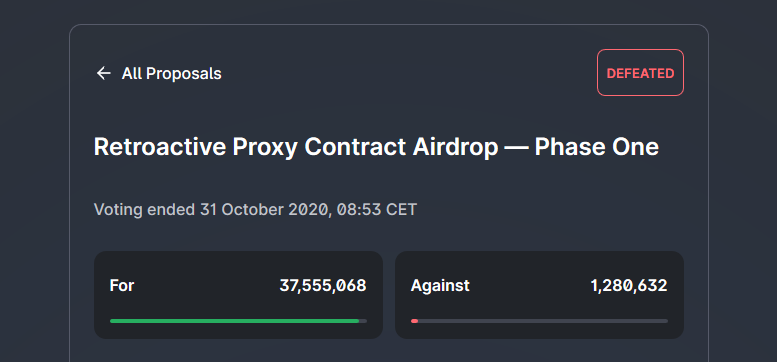Click the Voting ended date text
Screen dimensions: 777x362
click(255, 209)
